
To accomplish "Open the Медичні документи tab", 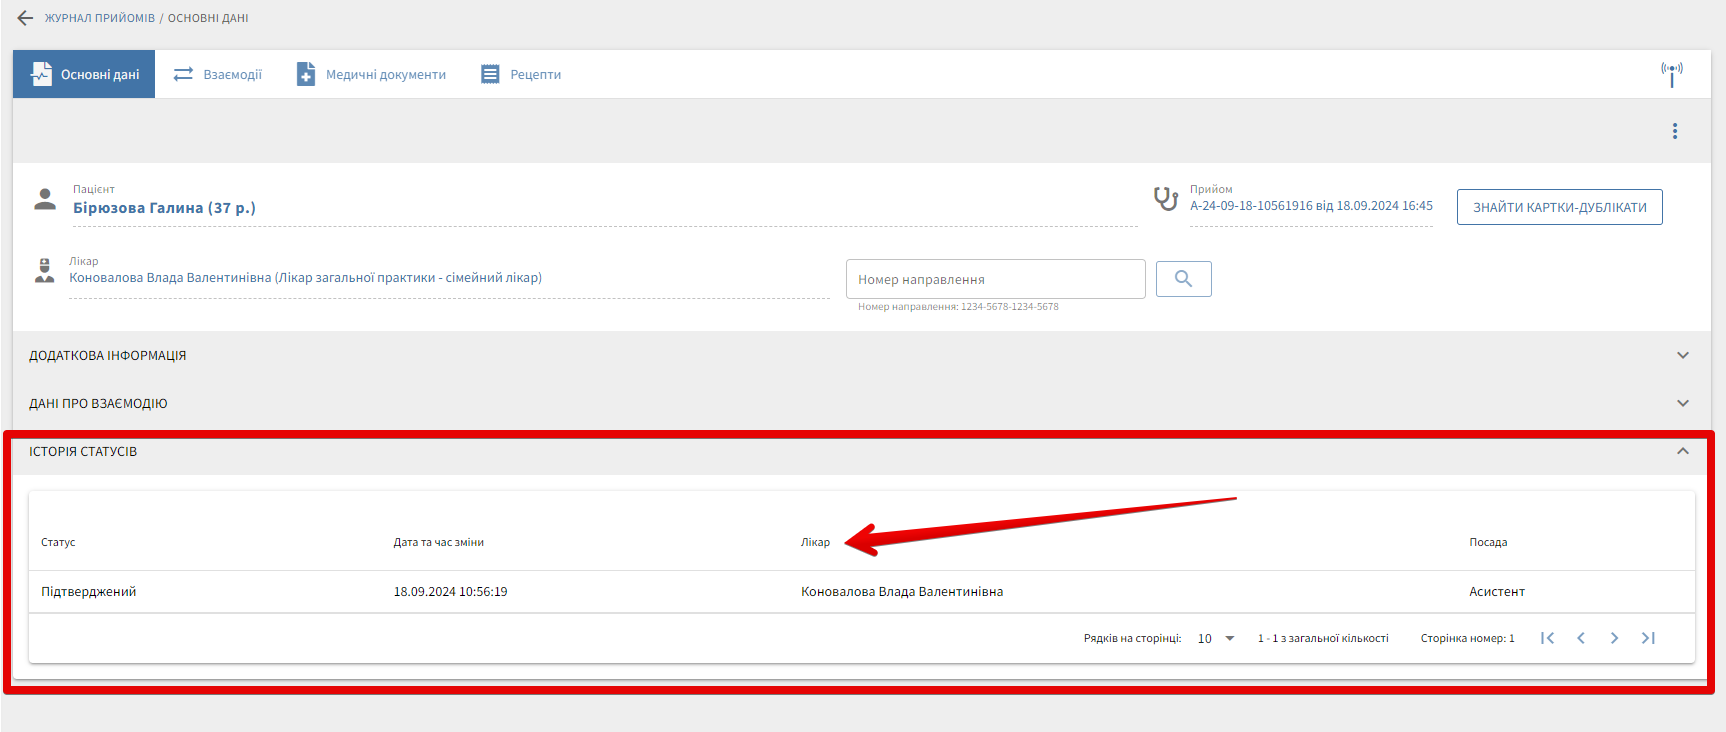I will [371, 74].
